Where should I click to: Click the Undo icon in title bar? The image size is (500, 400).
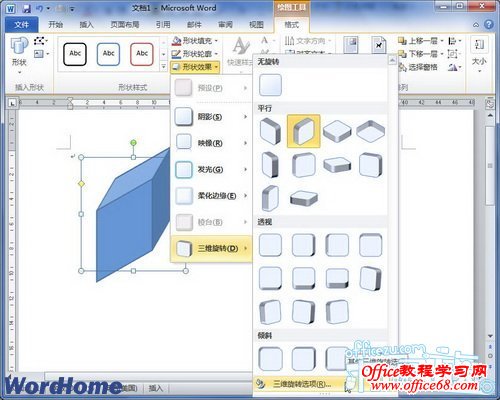tap(39, 8)
